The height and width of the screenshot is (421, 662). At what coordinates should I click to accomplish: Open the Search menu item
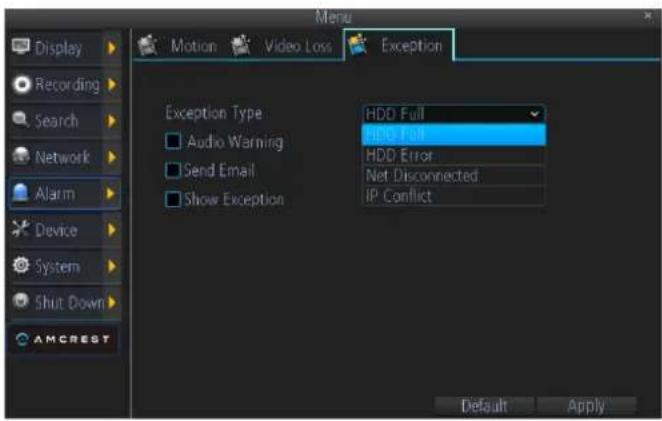pos(65,121)
